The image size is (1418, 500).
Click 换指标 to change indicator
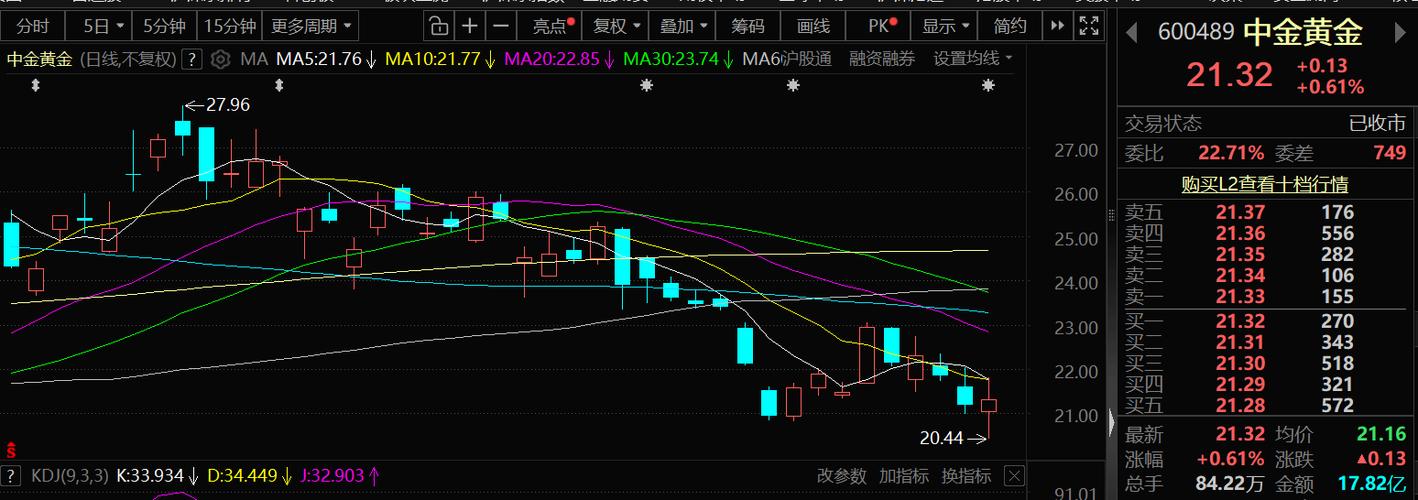[966, 476]
